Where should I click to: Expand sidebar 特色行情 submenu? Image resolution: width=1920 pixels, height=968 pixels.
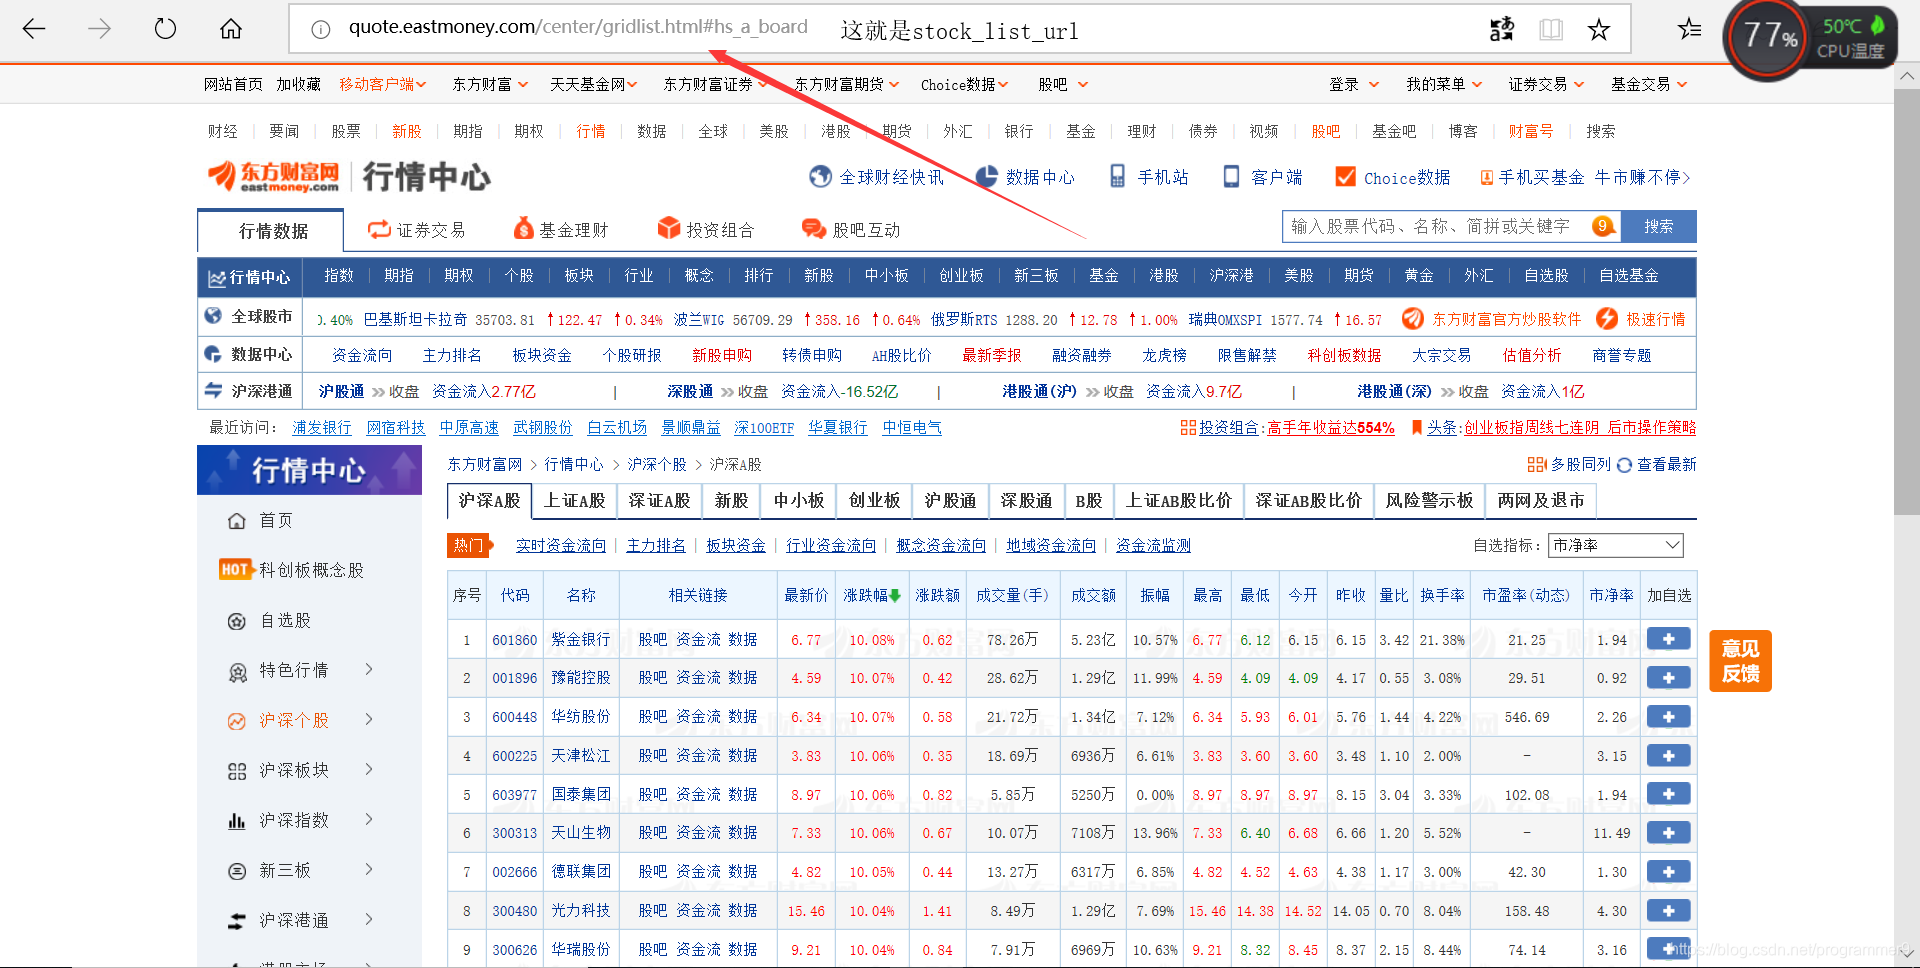(x=369, y=669)
